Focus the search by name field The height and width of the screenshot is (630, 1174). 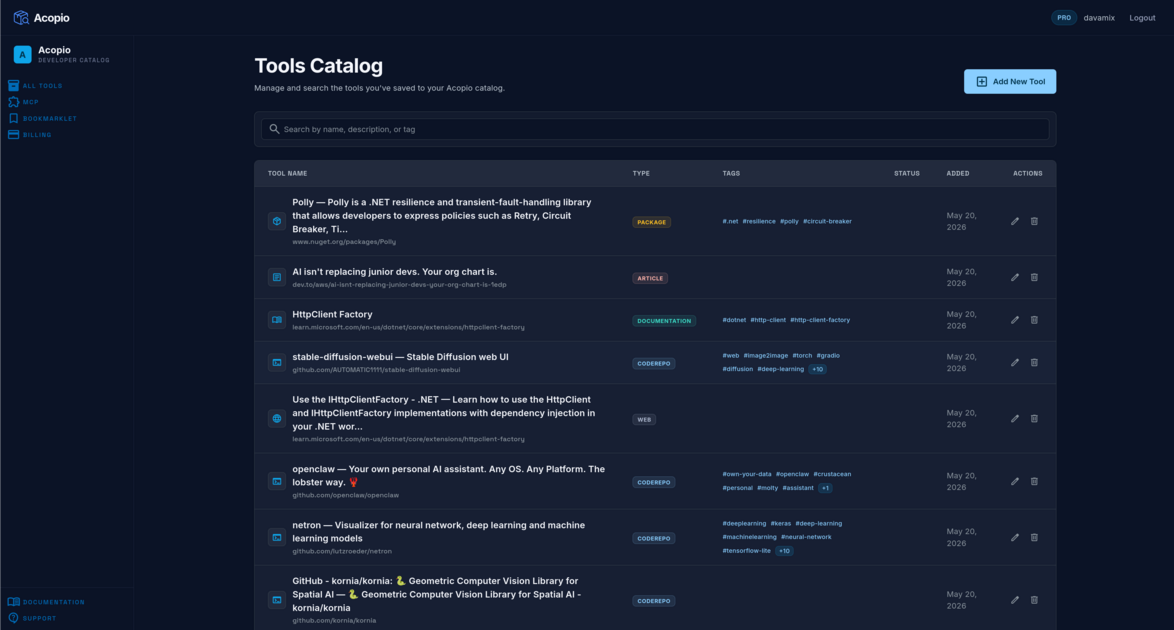[x=655, y=129]
